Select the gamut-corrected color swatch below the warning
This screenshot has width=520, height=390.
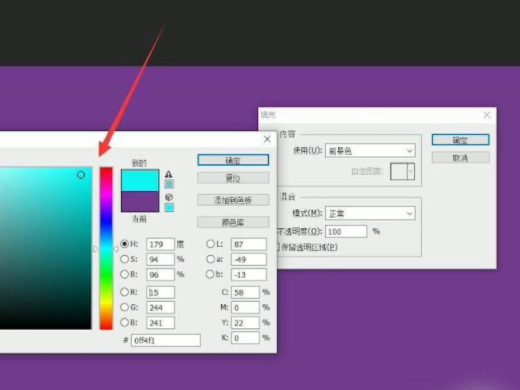point(169,184)
